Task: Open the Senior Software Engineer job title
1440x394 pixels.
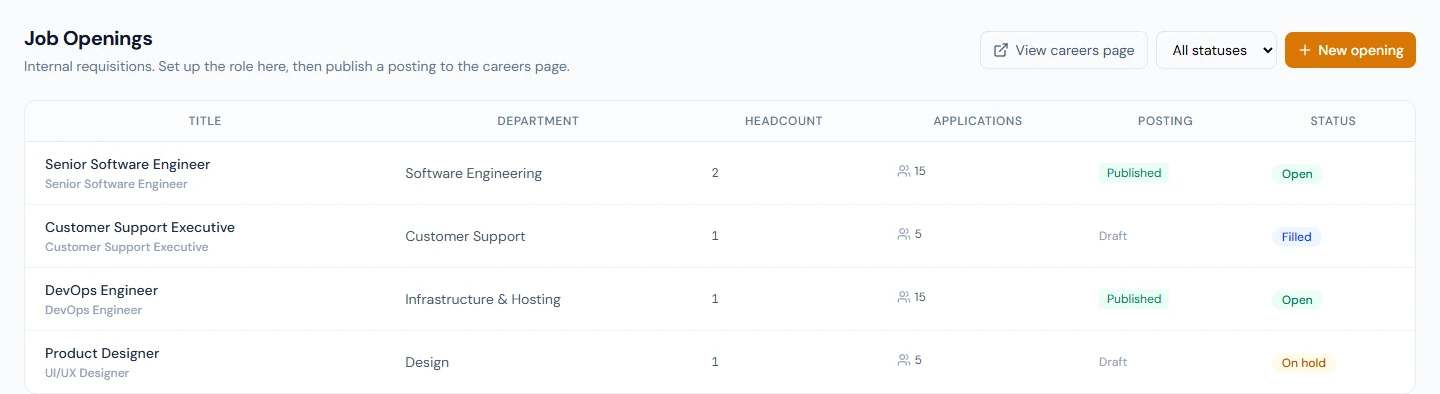Action: [128, 164]
